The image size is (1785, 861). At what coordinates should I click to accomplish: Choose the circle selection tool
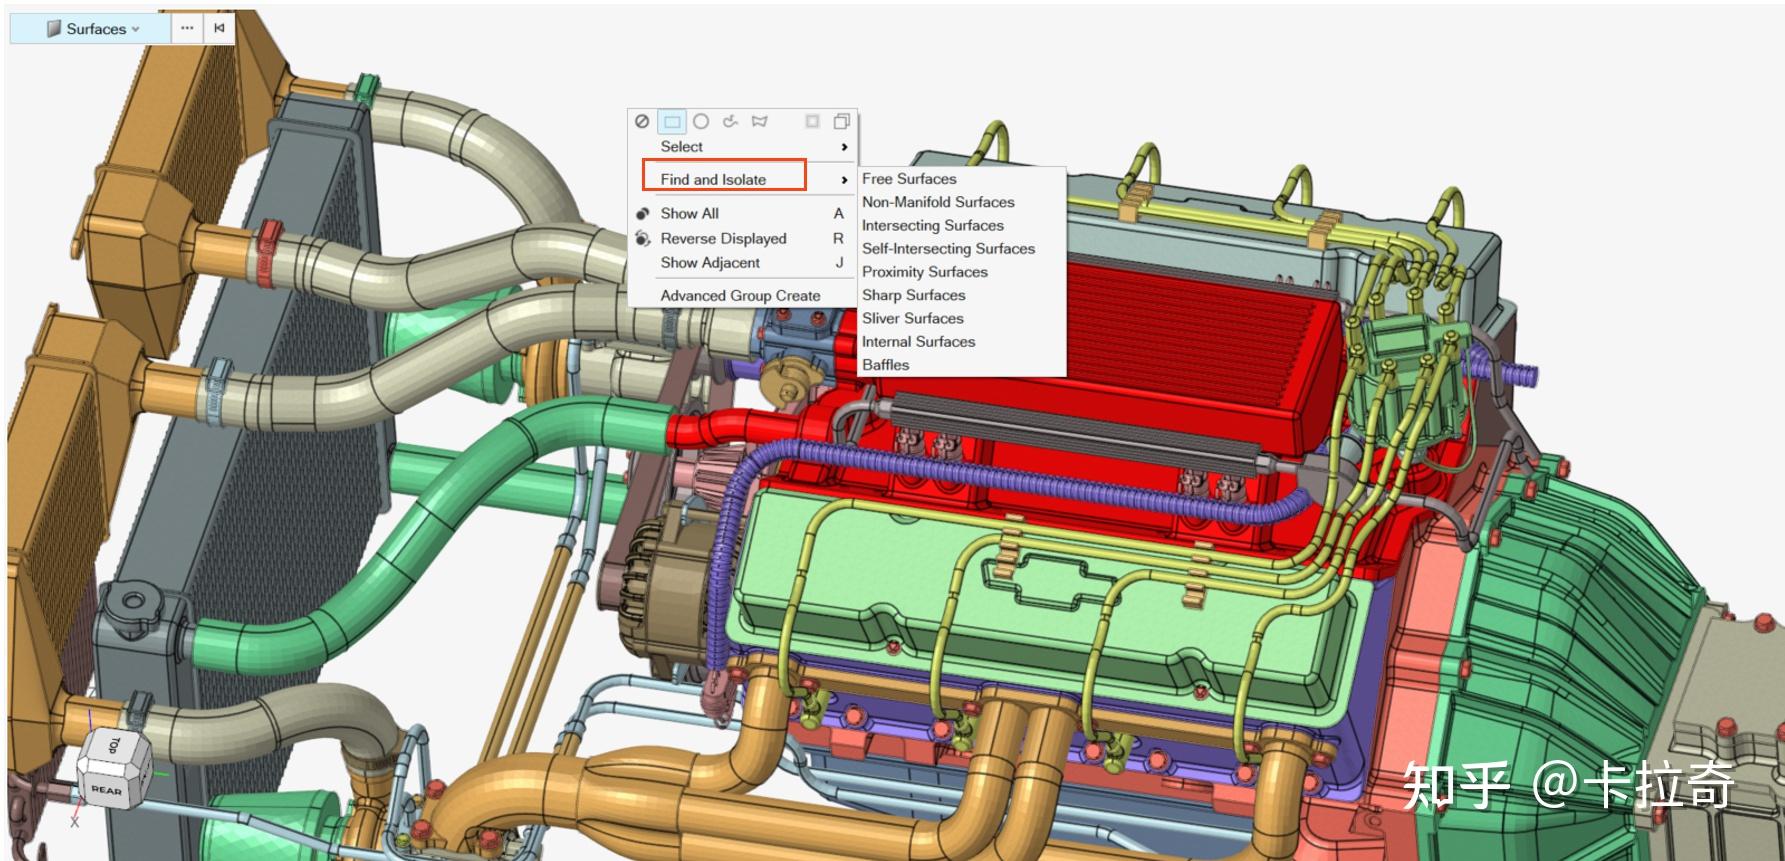(701, 121)
